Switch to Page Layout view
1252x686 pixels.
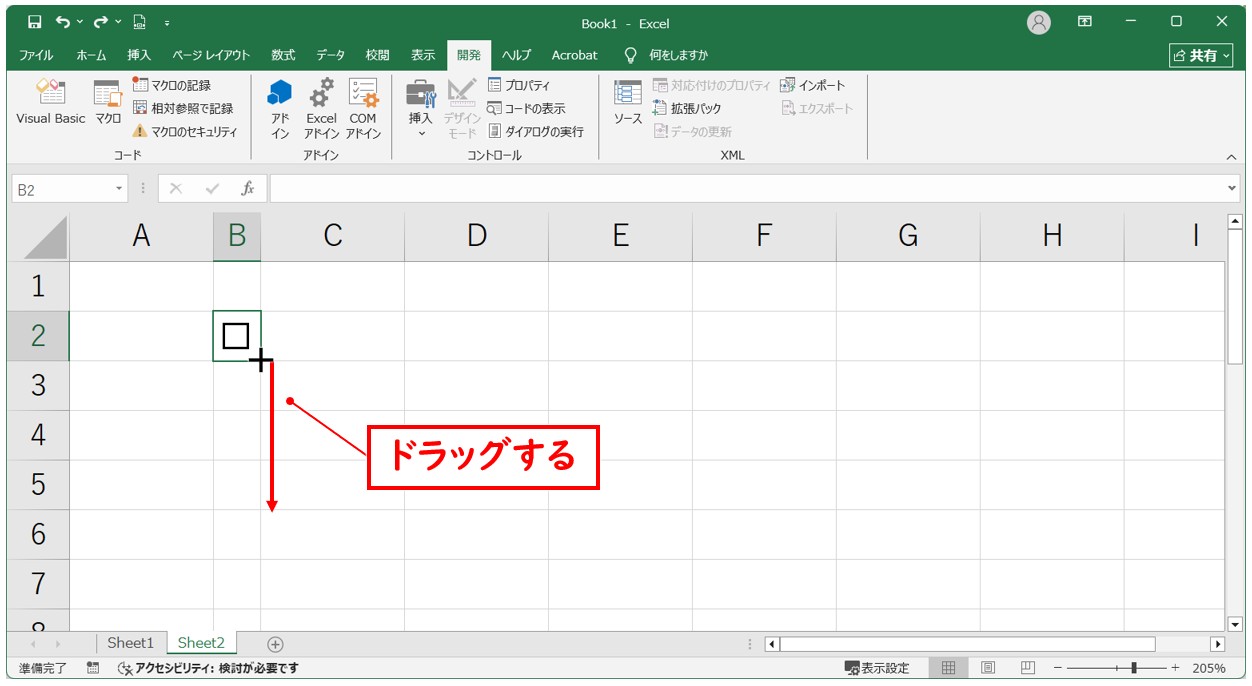point(988,668)
